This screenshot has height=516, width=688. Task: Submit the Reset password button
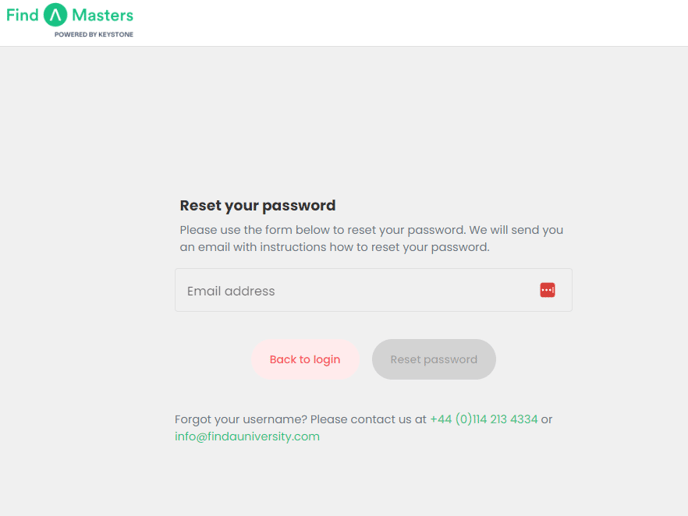coord(434,359)
